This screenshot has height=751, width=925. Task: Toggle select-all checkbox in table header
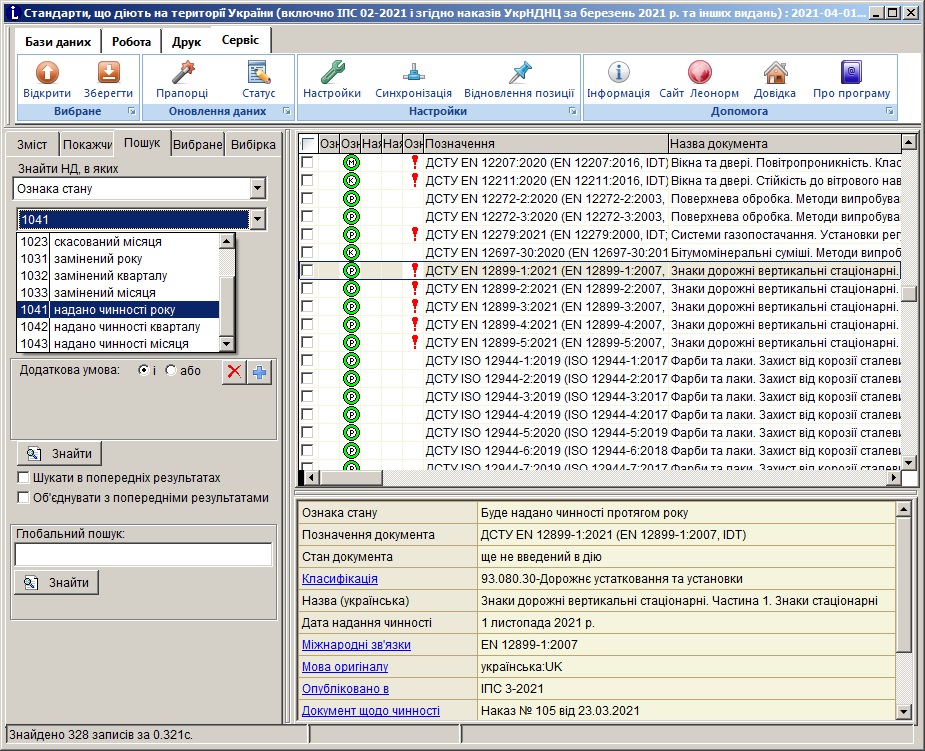click(x=308, y=143)
